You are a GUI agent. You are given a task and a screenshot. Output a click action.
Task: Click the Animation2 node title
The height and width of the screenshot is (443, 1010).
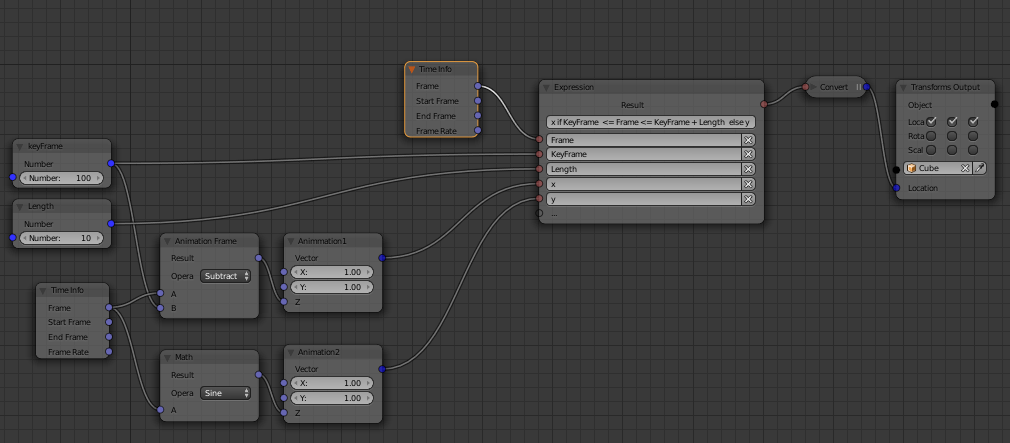(318, 352)
